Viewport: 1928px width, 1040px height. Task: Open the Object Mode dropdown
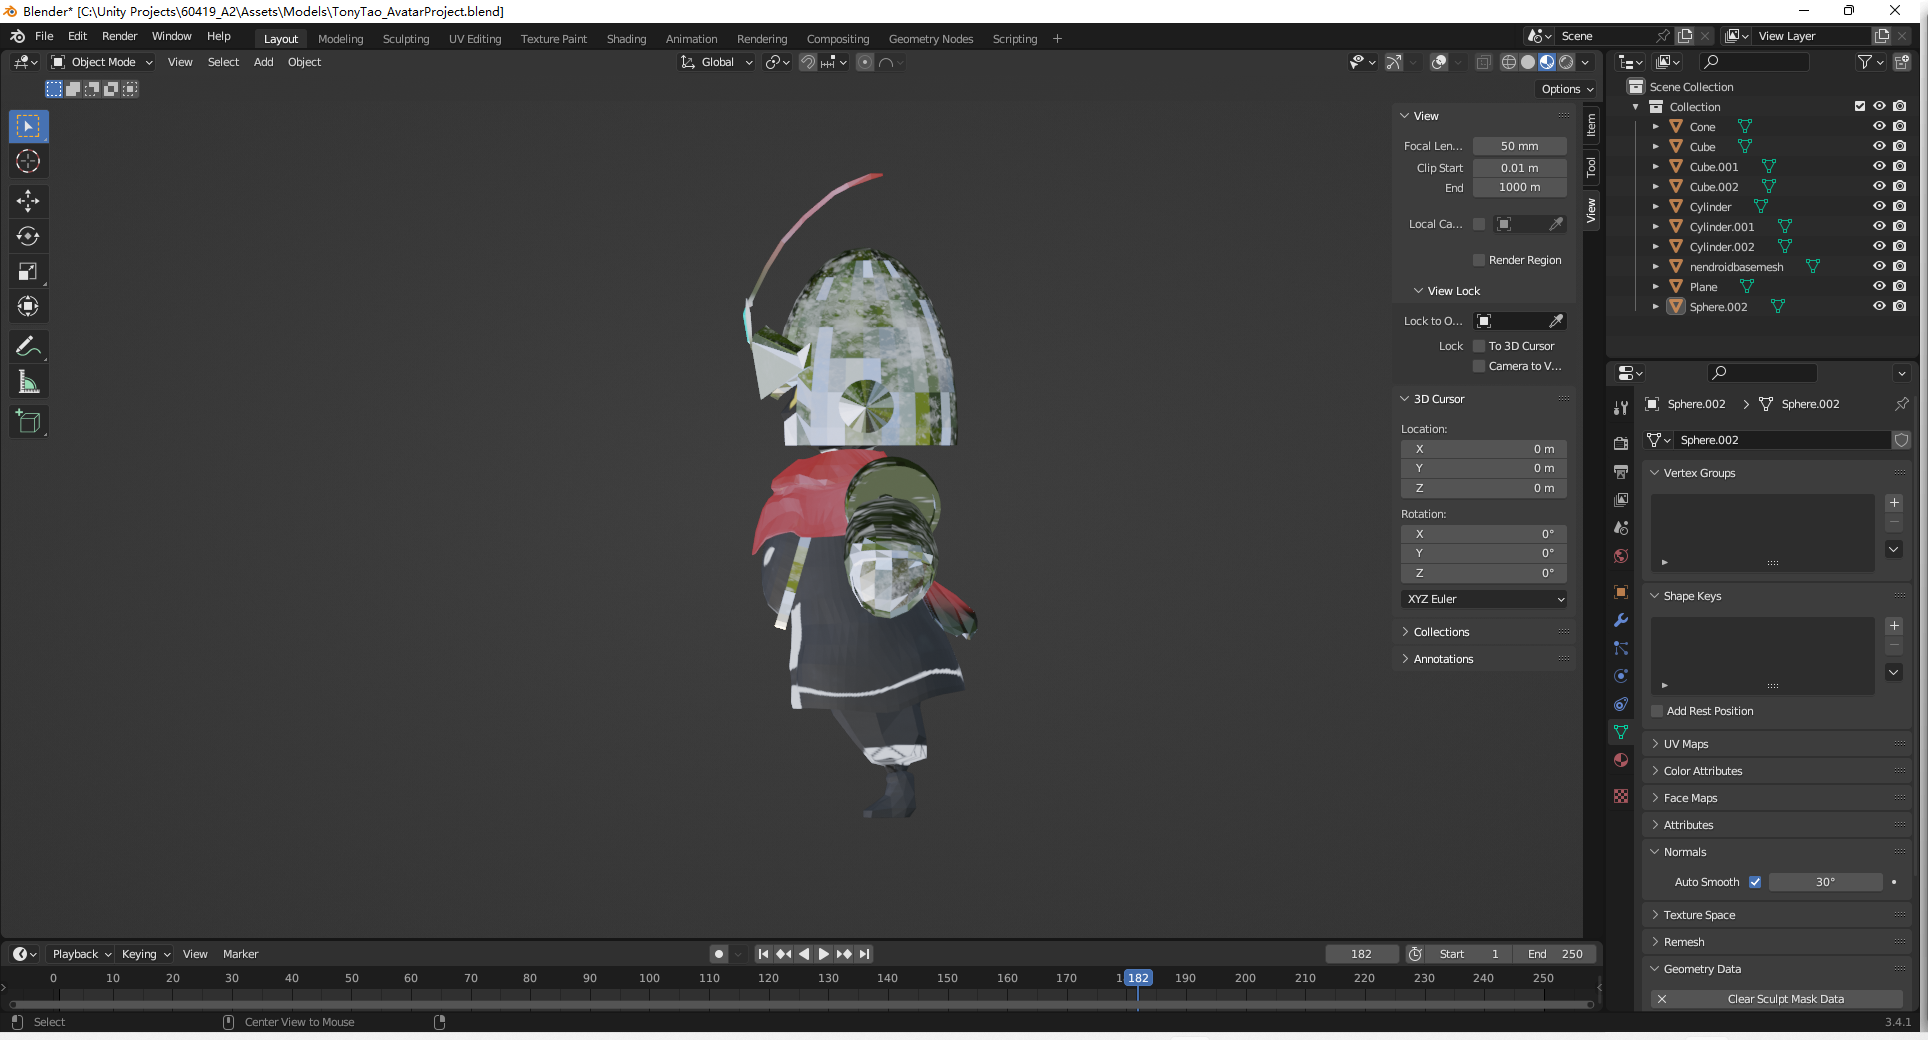pyautogui.click(x=103, y=62)
